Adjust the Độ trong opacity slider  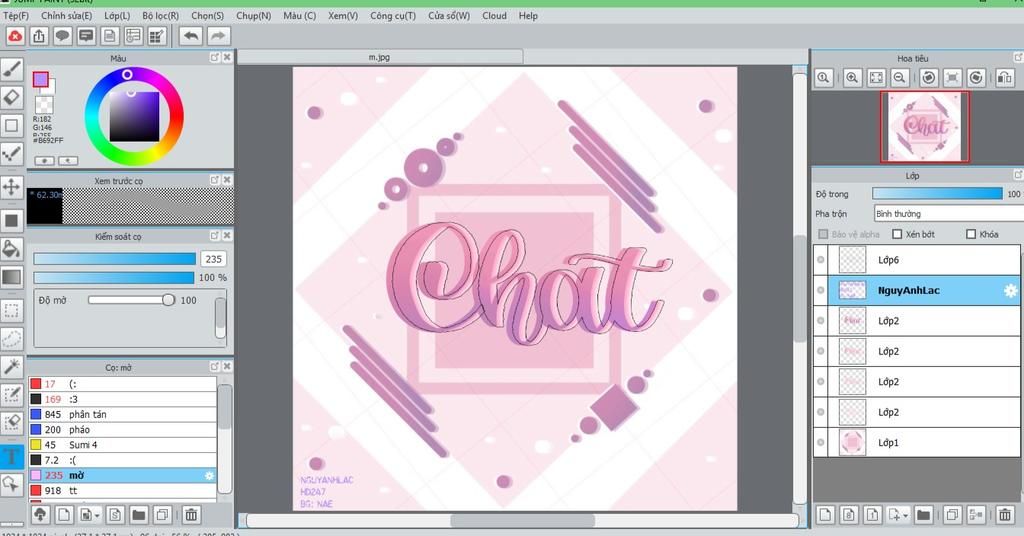[x=937, y=194]
